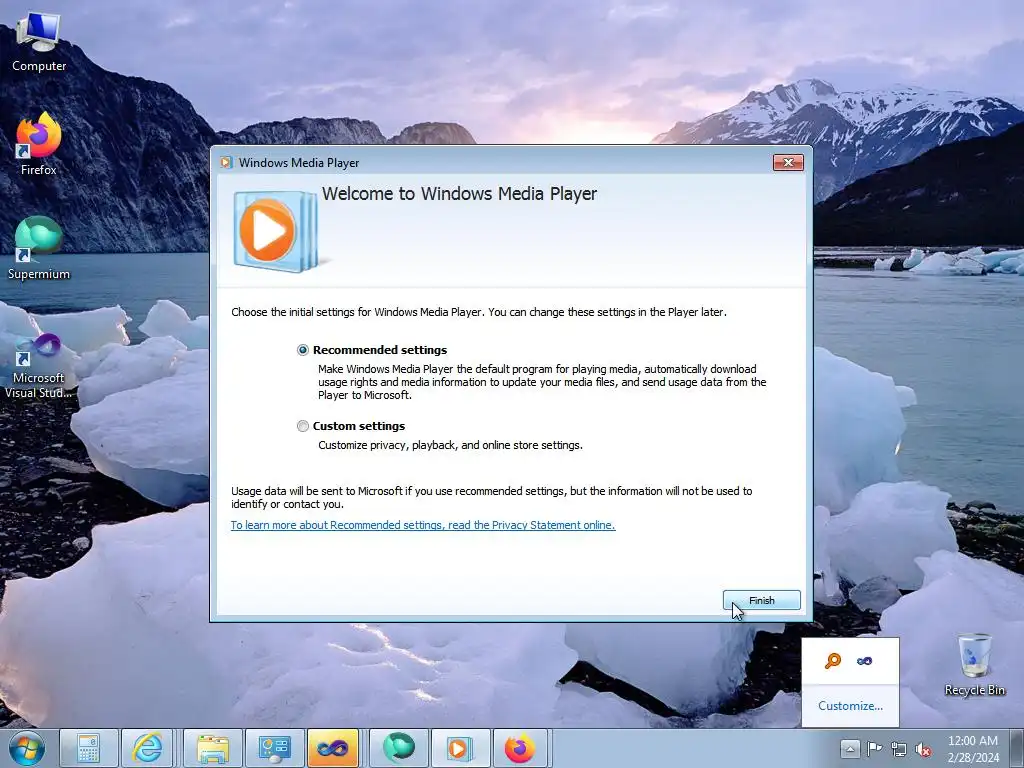
Task: Click the "Customize privacy, playback, and online store settings." text
Action: click(450, 445)
